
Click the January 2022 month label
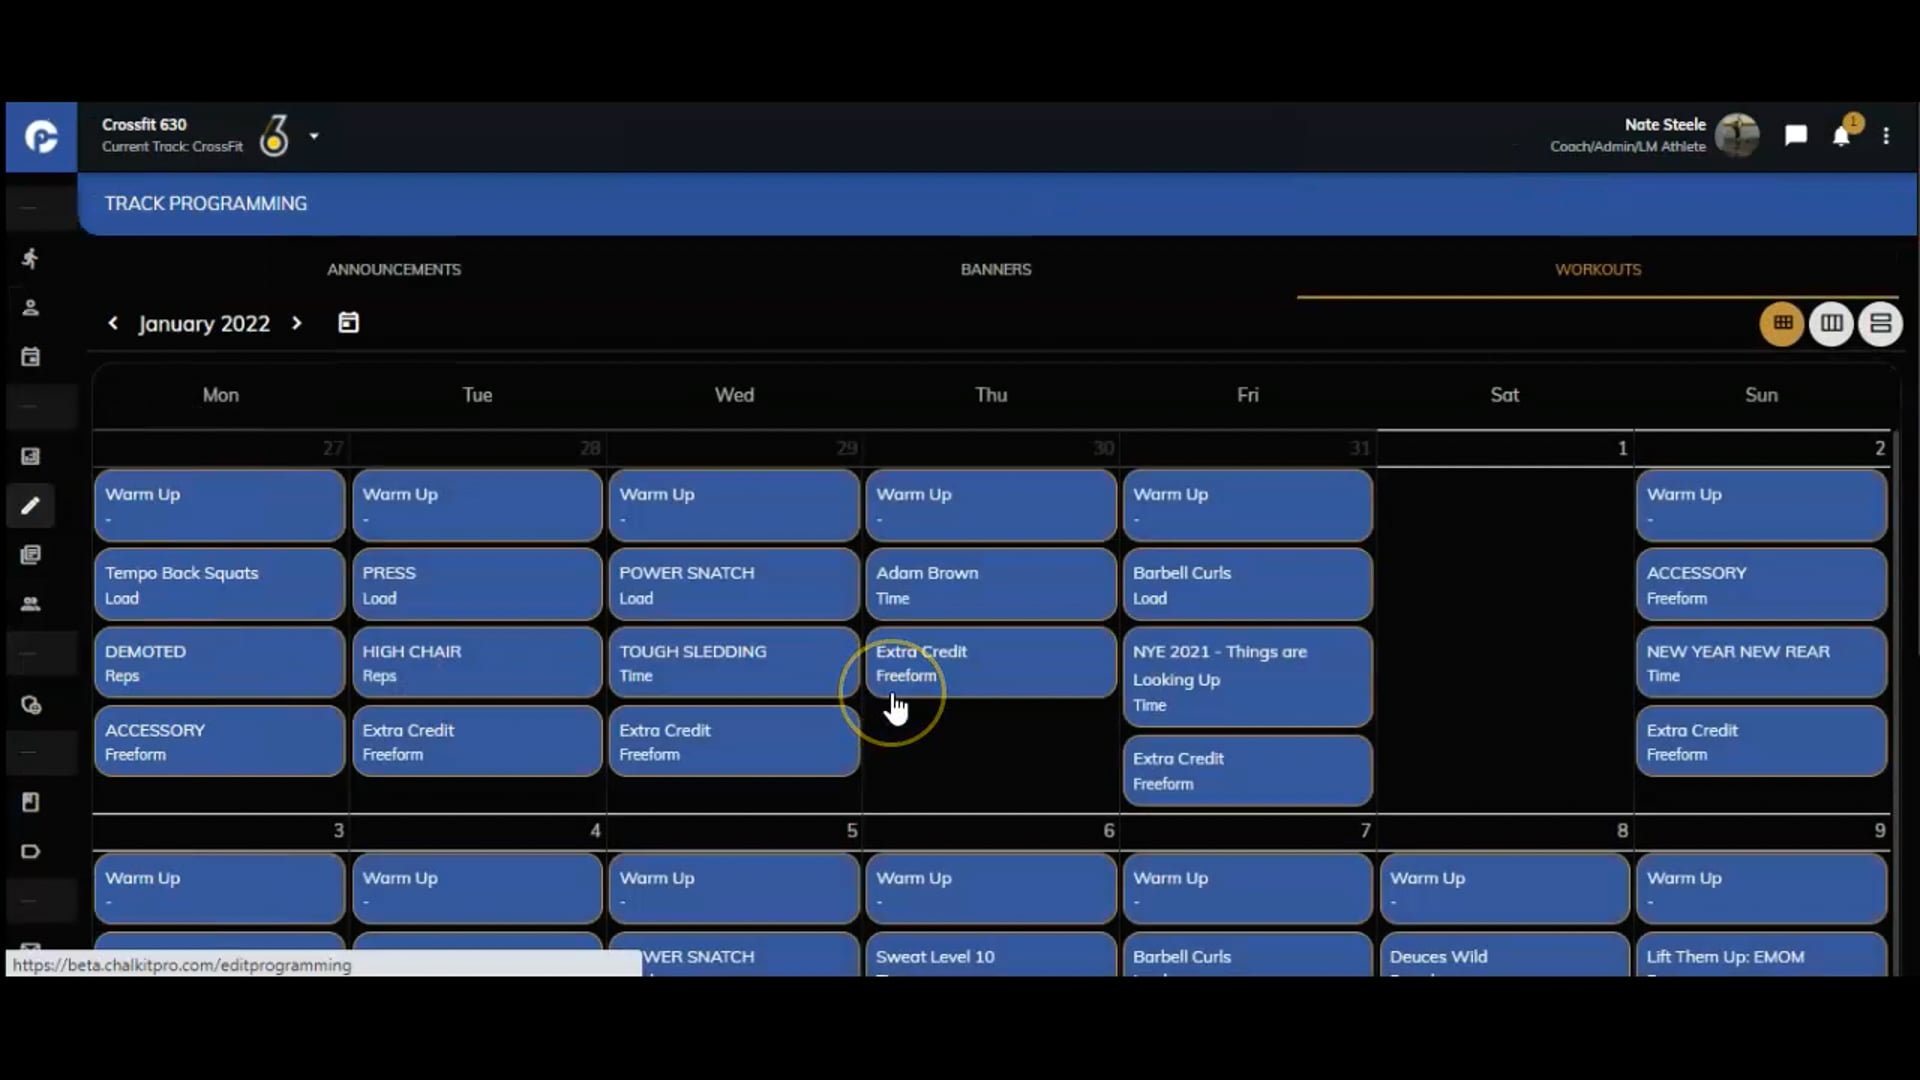(x=204, y=324)
